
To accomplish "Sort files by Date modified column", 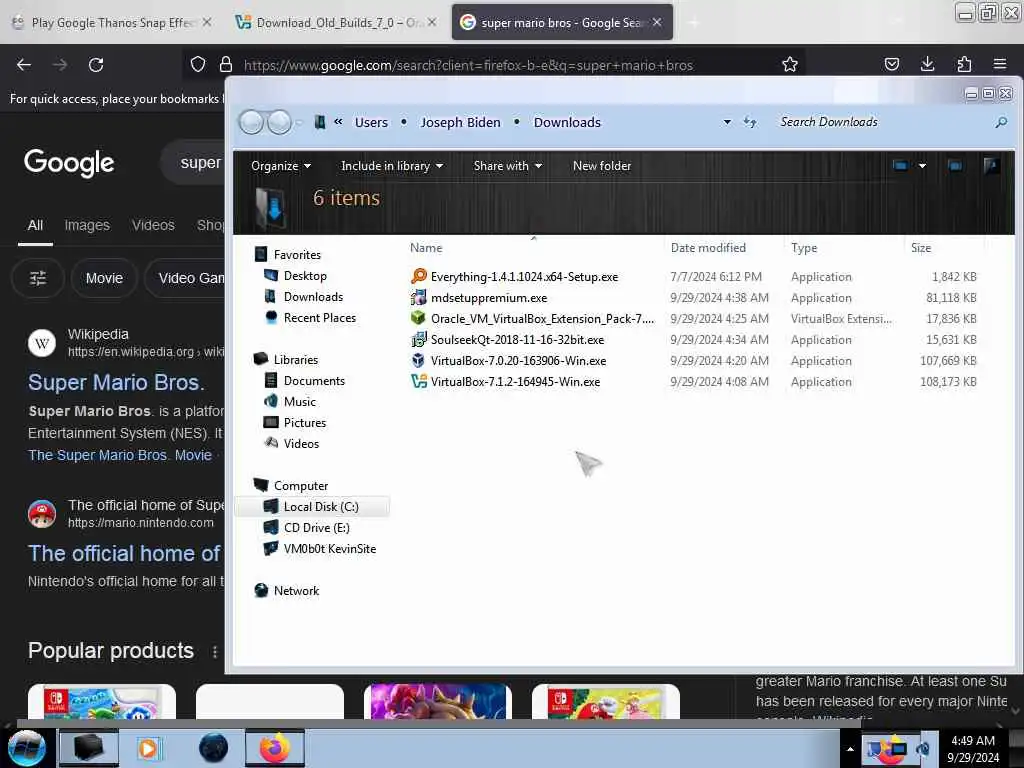I will coord(708,248).
